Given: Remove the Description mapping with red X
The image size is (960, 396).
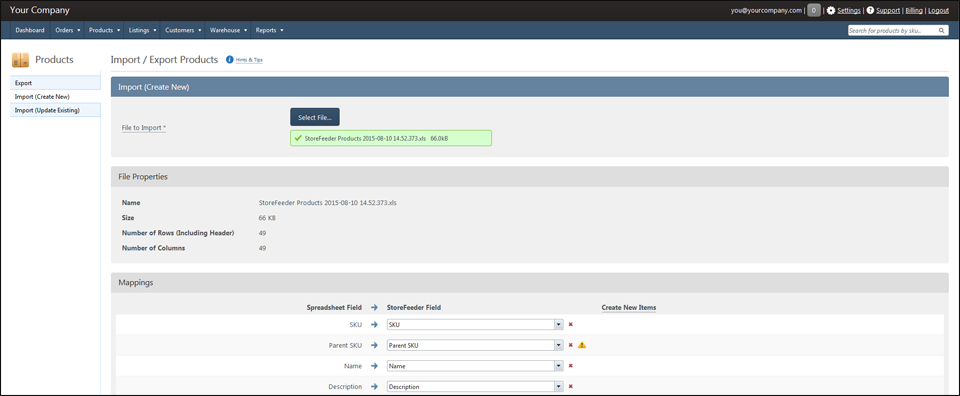Looking at the screenshot, I should pyautogui.click(x=571, y=387).
